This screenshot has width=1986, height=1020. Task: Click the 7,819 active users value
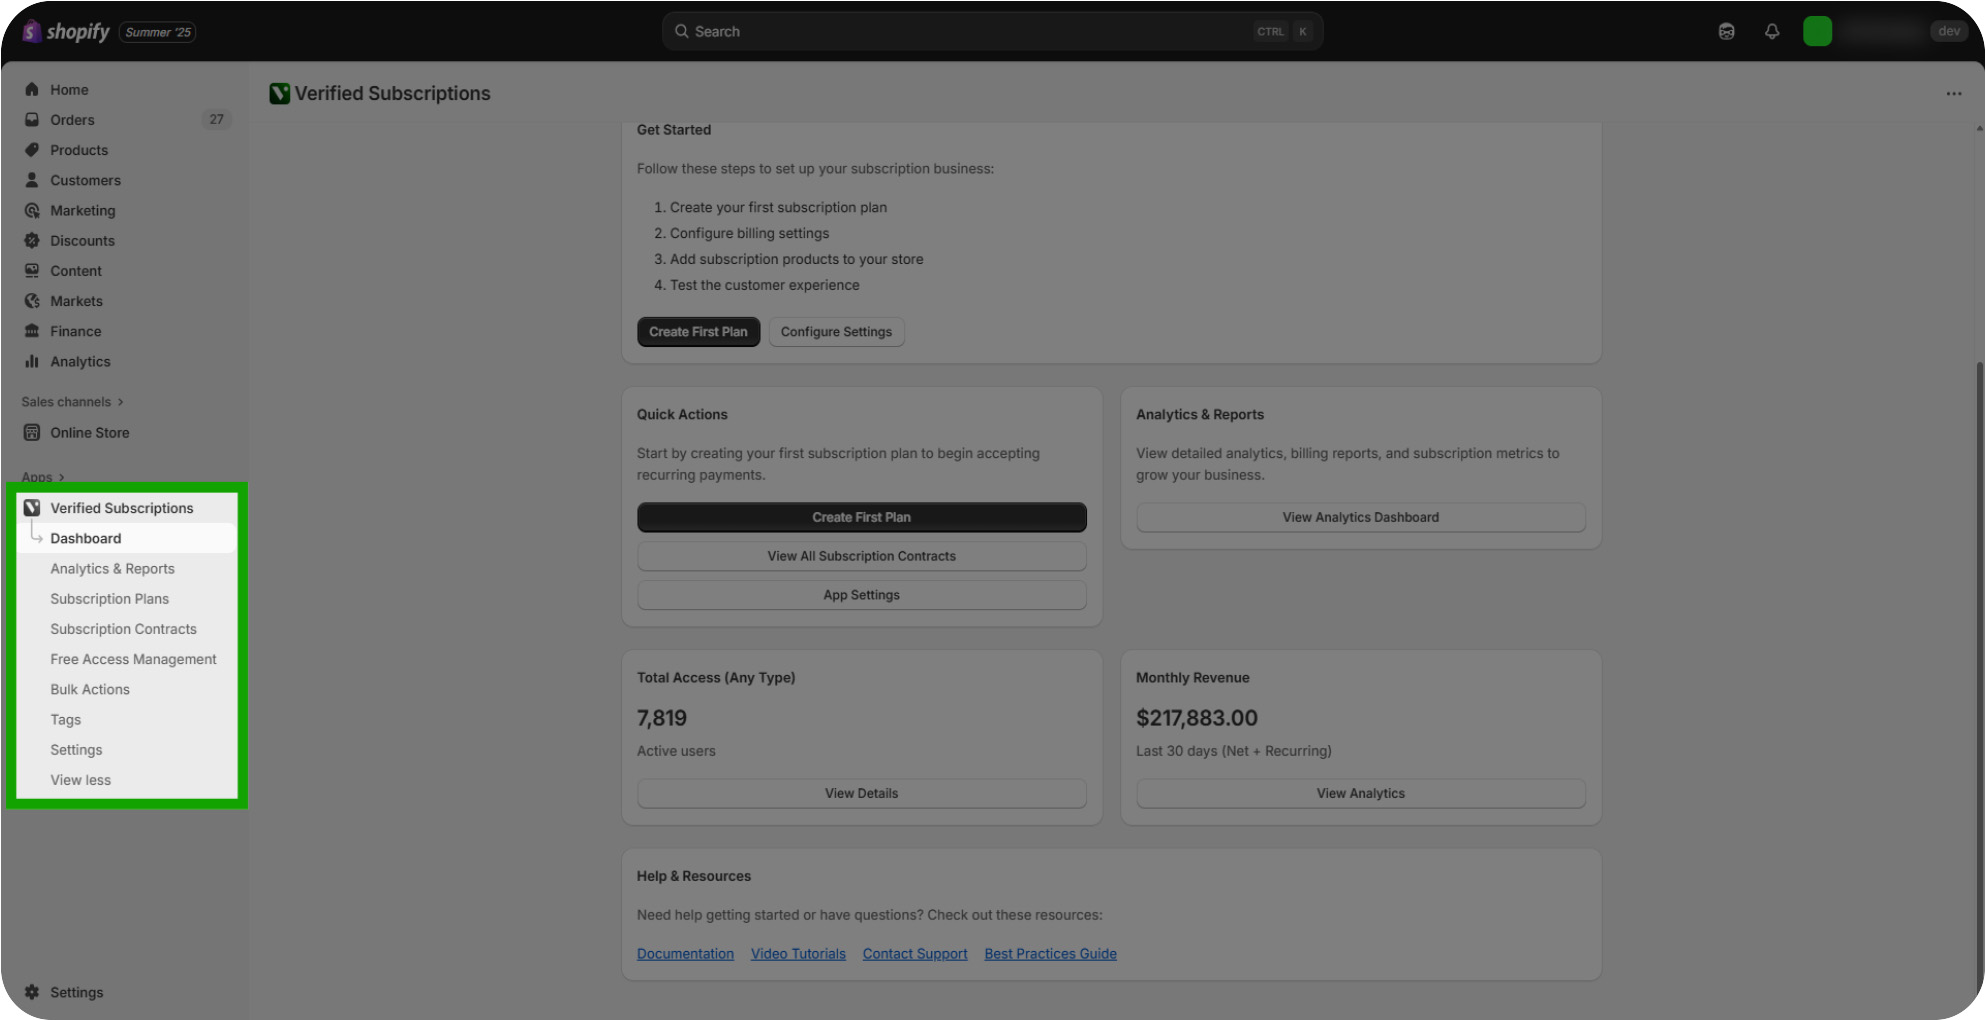pyautogui.click(x=662, y=718)
